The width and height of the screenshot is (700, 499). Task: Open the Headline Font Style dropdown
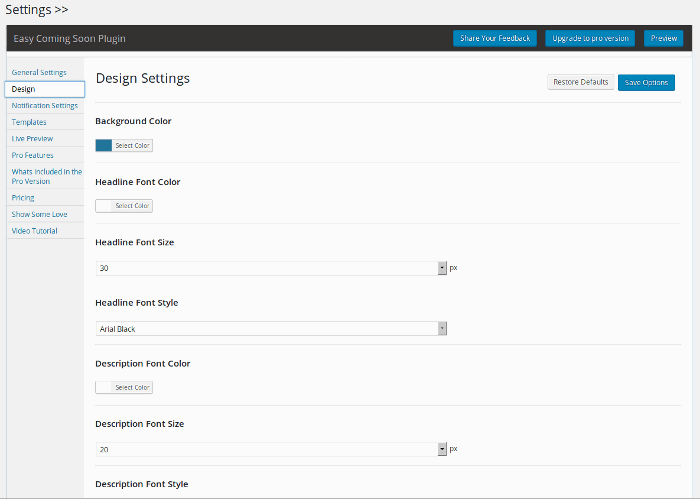pos(271,329)
